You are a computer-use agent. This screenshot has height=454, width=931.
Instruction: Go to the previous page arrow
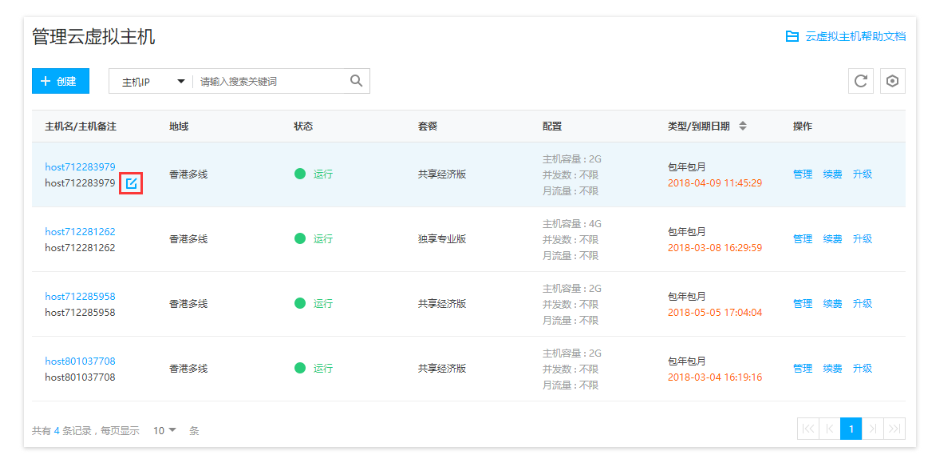tap(829, 429)
